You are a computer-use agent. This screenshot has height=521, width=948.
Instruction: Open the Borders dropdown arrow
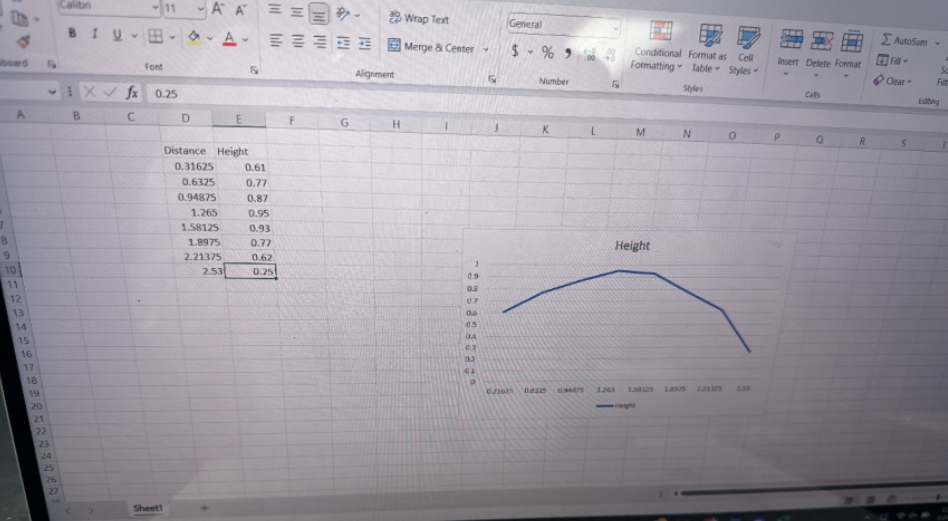point(172,37)
